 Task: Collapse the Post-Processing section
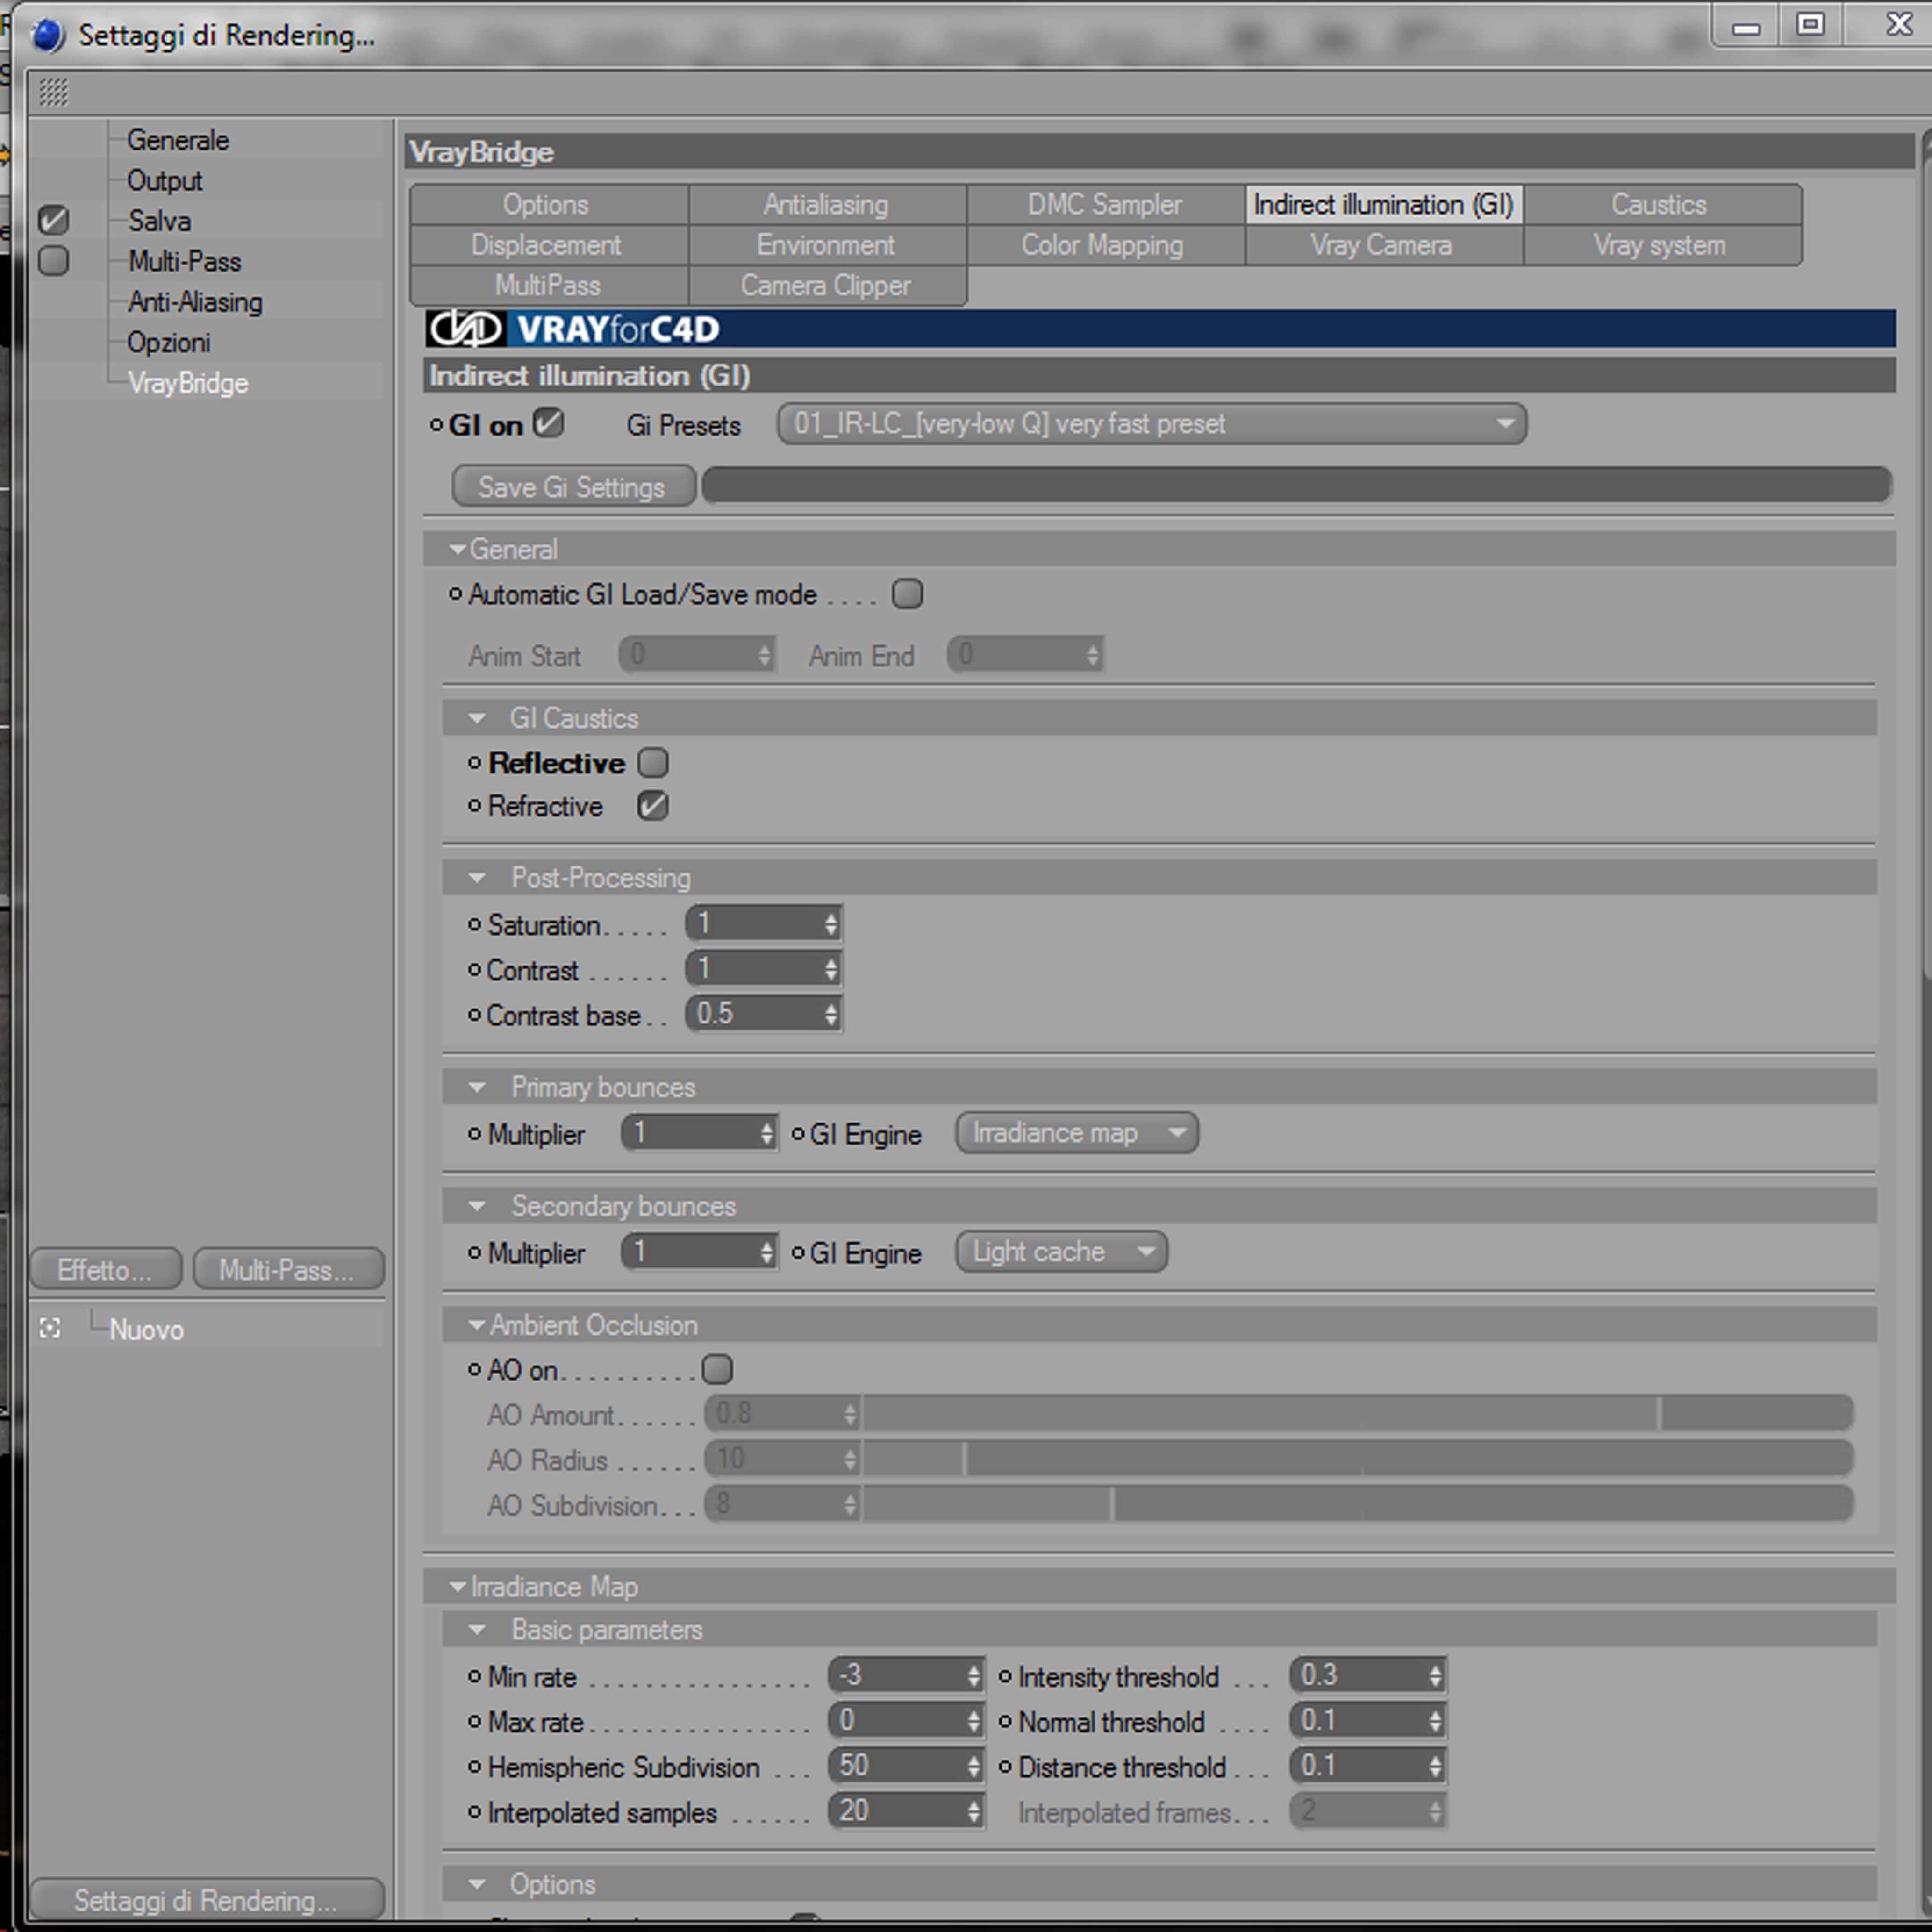click(x=477, y=878)
